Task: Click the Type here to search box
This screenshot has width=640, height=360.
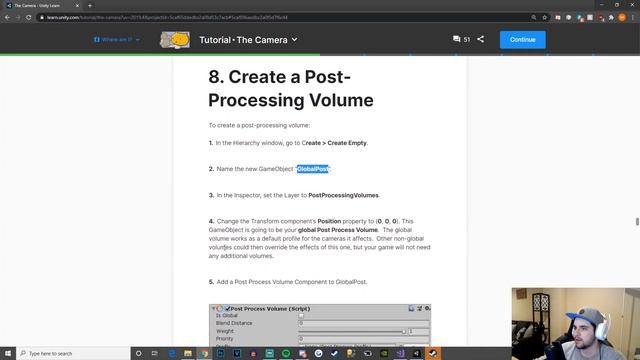Action: [x=73, y=353]
